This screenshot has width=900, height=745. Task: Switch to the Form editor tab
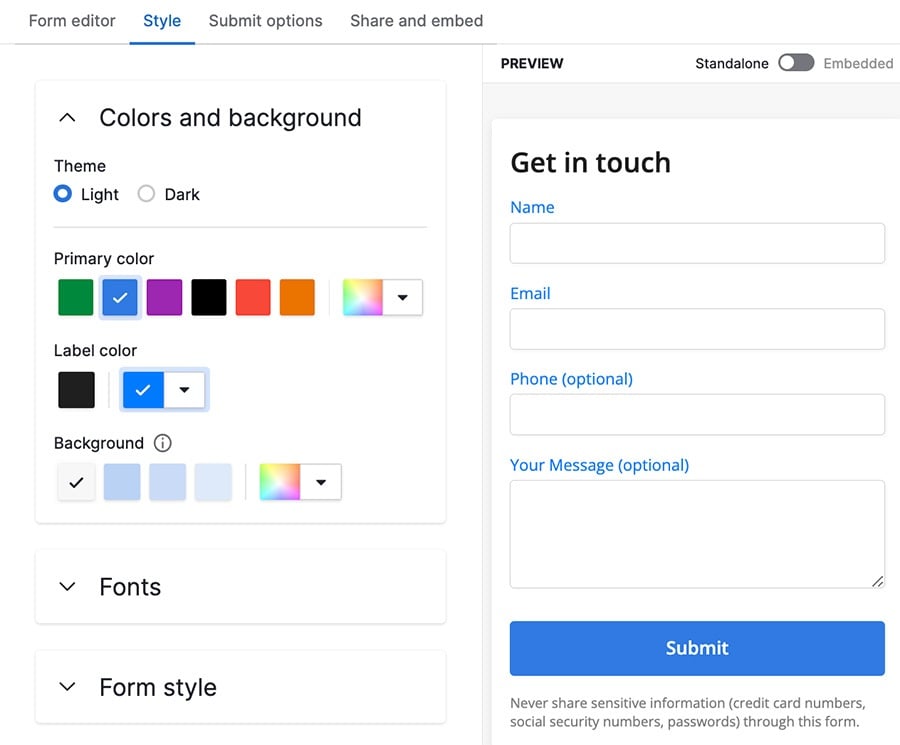click(x=71, y=20)
